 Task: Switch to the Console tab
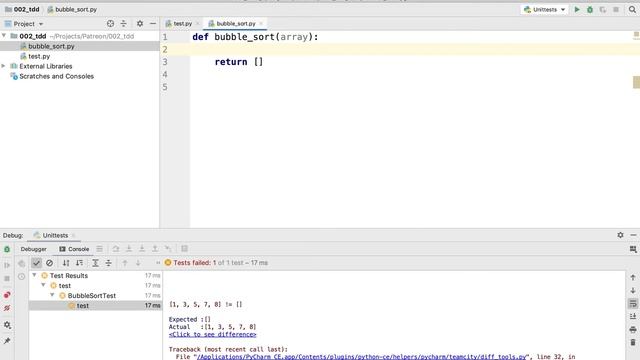click(74, 249)
